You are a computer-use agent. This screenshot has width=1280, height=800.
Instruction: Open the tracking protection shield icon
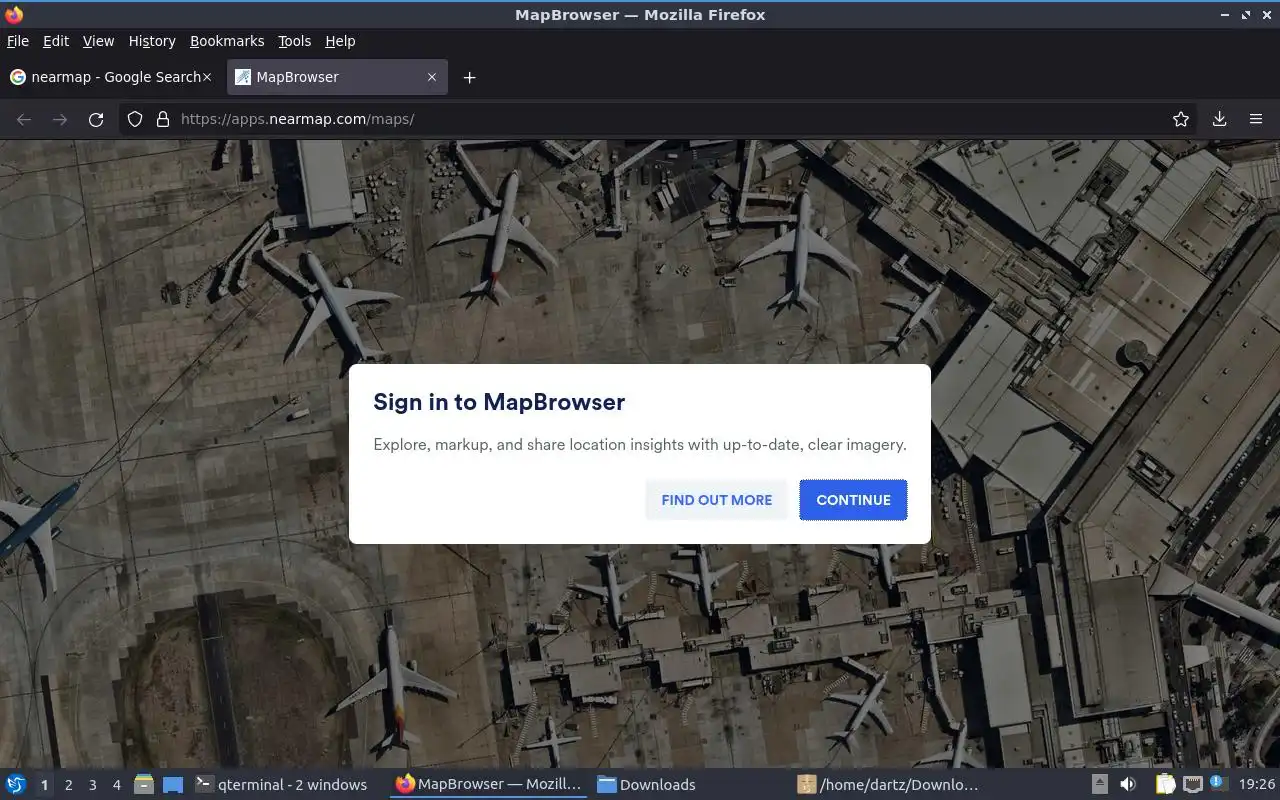[135, 119]
